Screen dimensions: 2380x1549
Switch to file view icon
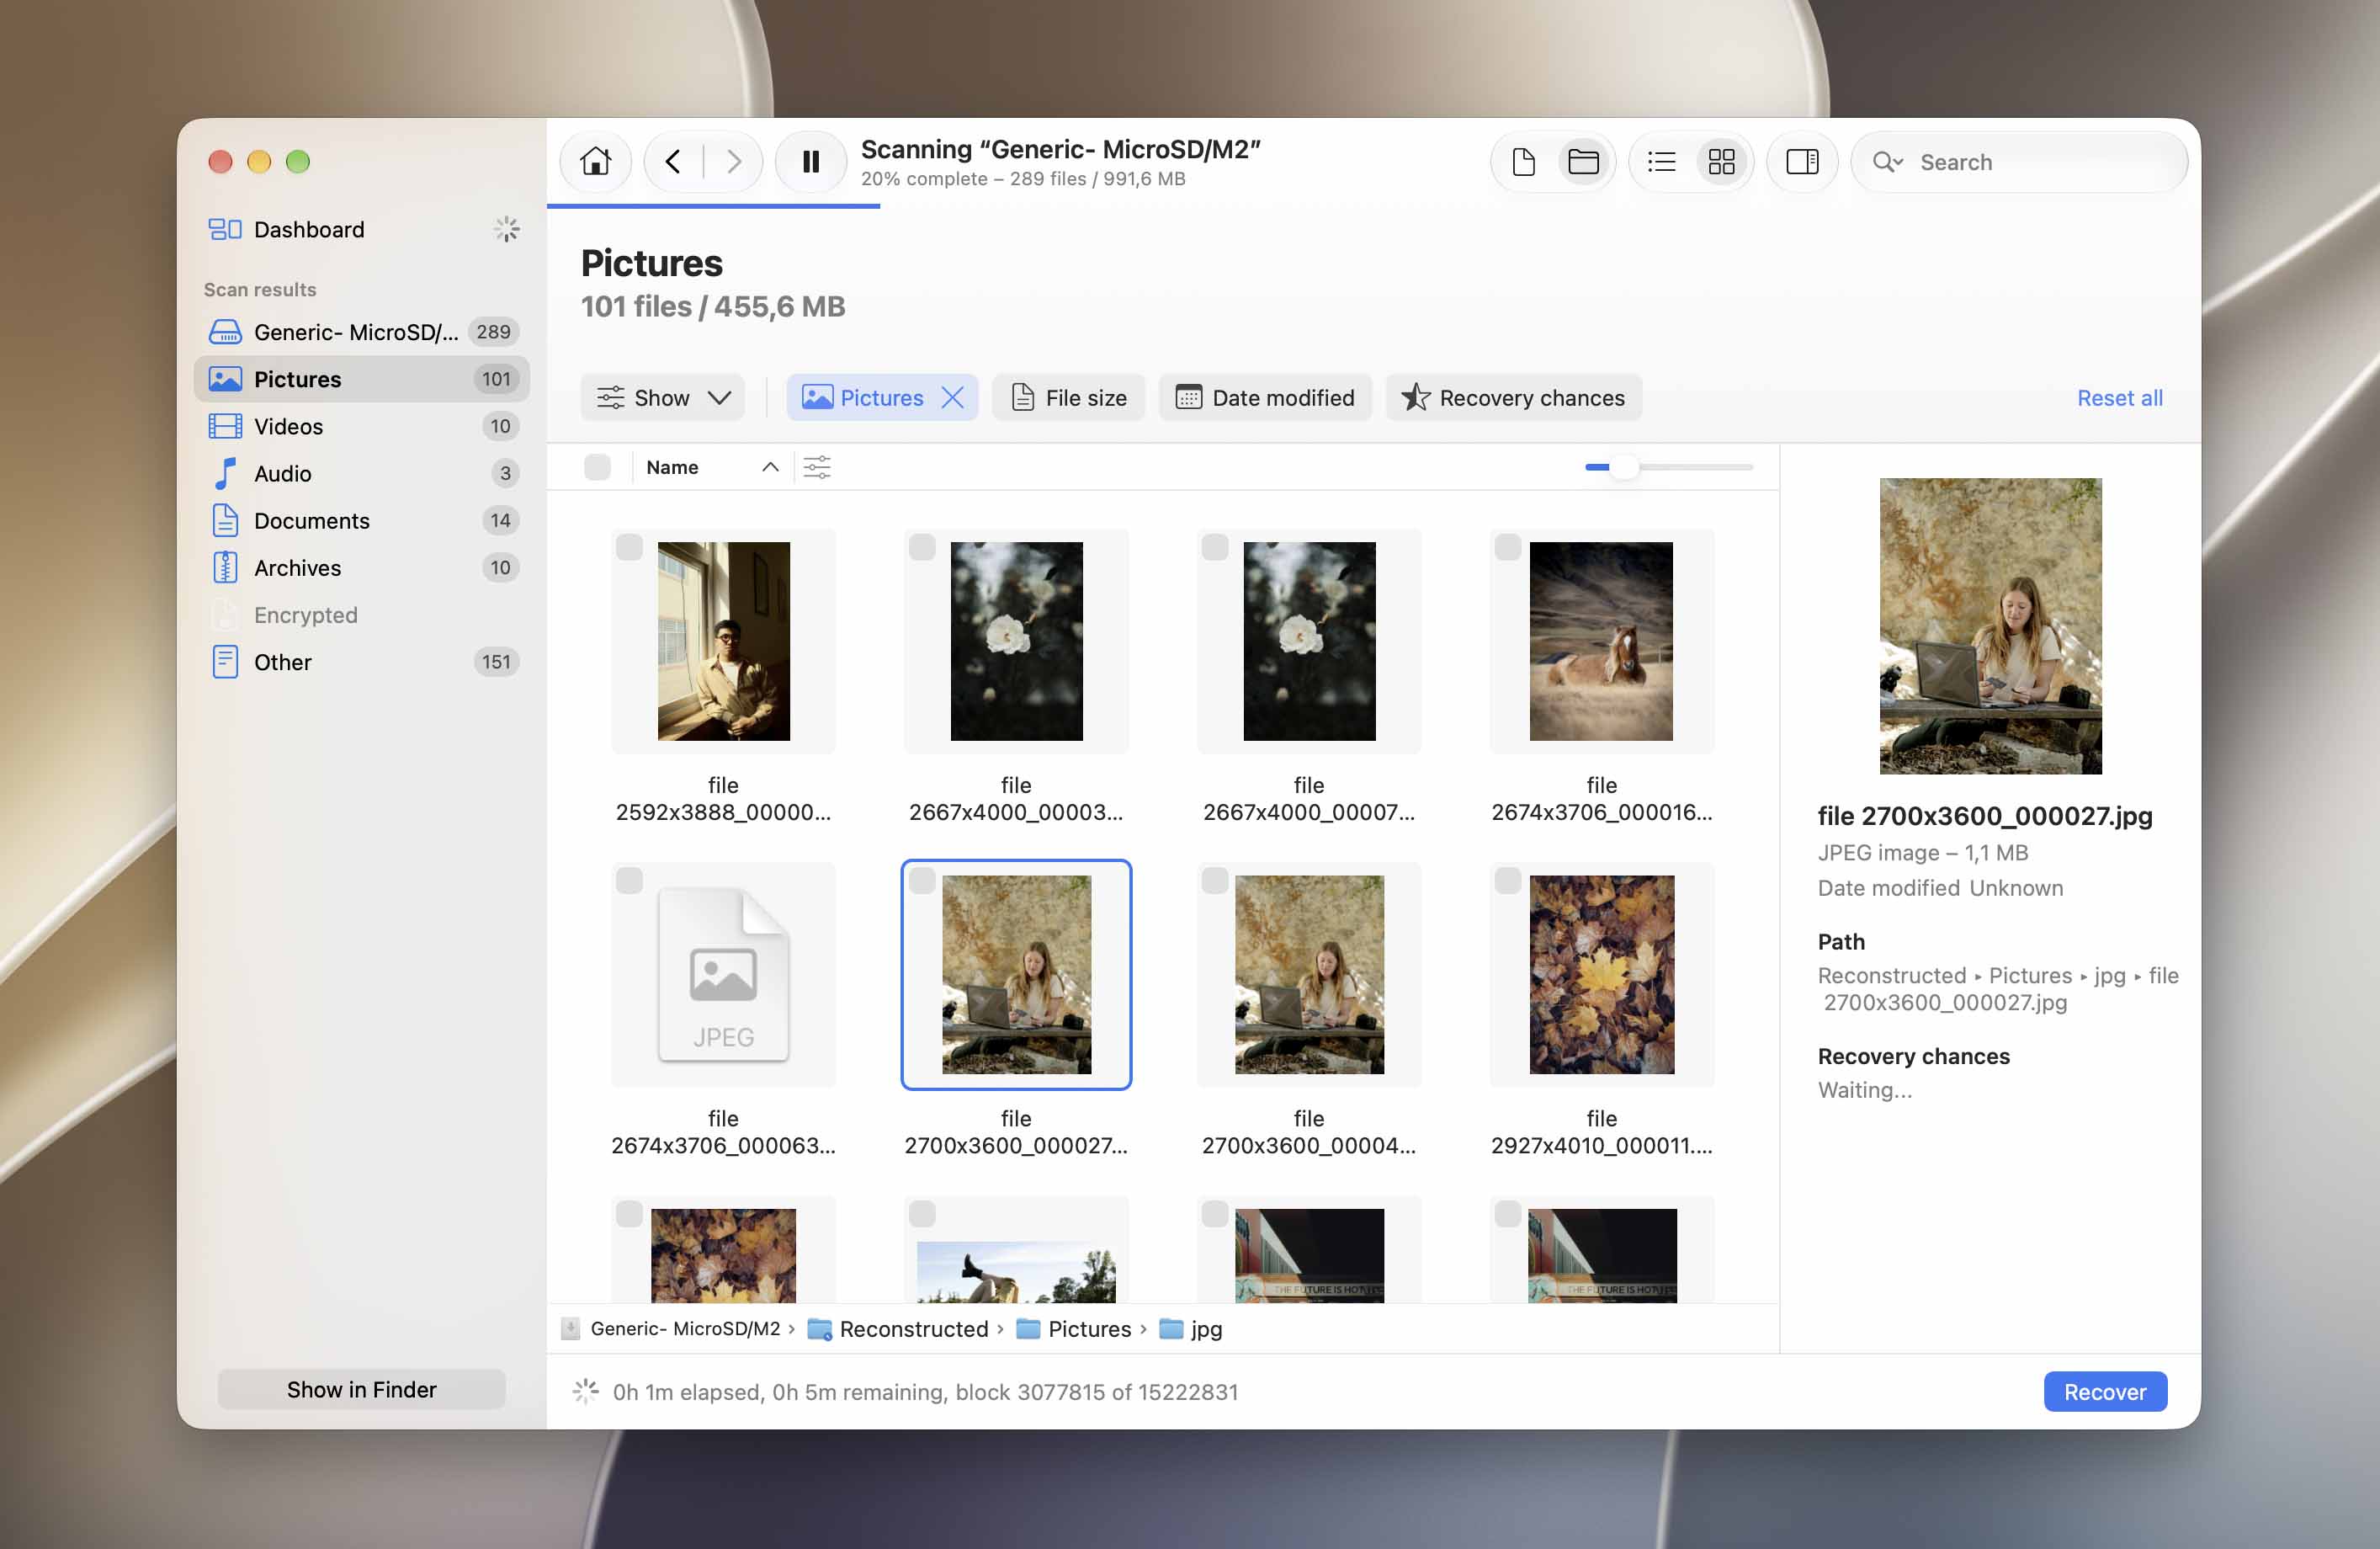(1523, 161)
